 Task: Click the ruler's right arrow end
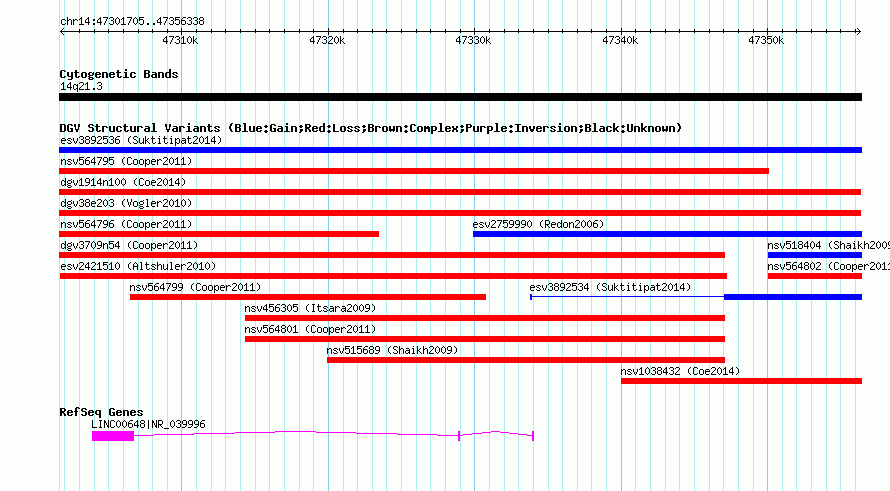click(859, 31)
